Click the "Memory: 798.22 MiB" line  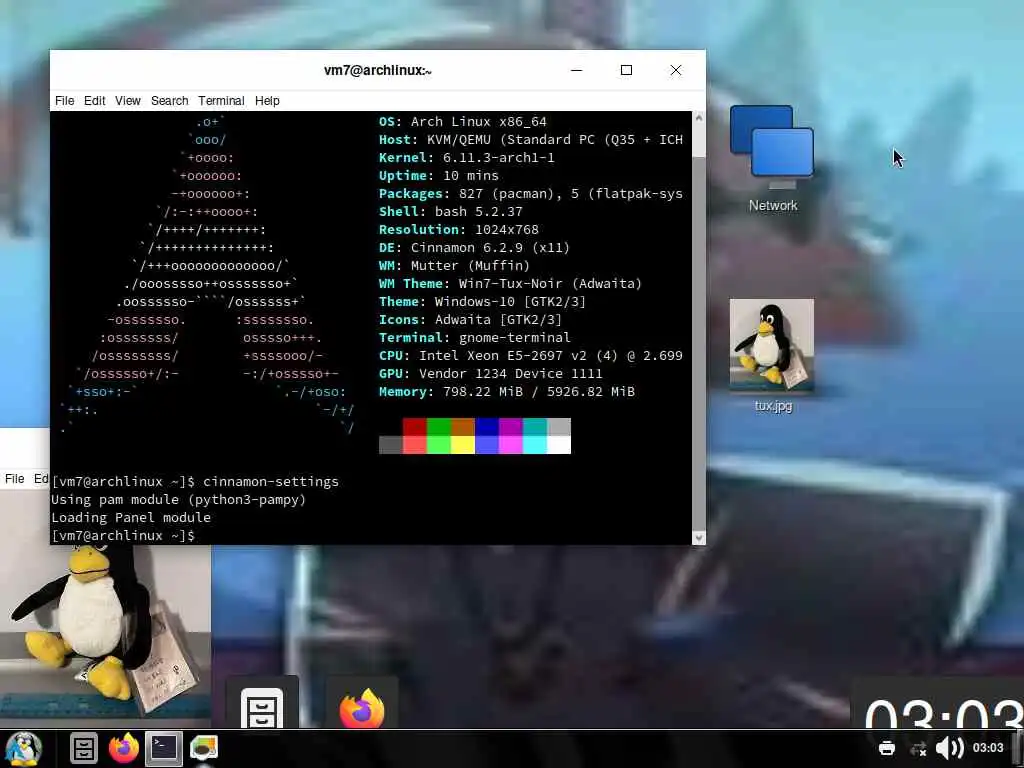(507, 392)
